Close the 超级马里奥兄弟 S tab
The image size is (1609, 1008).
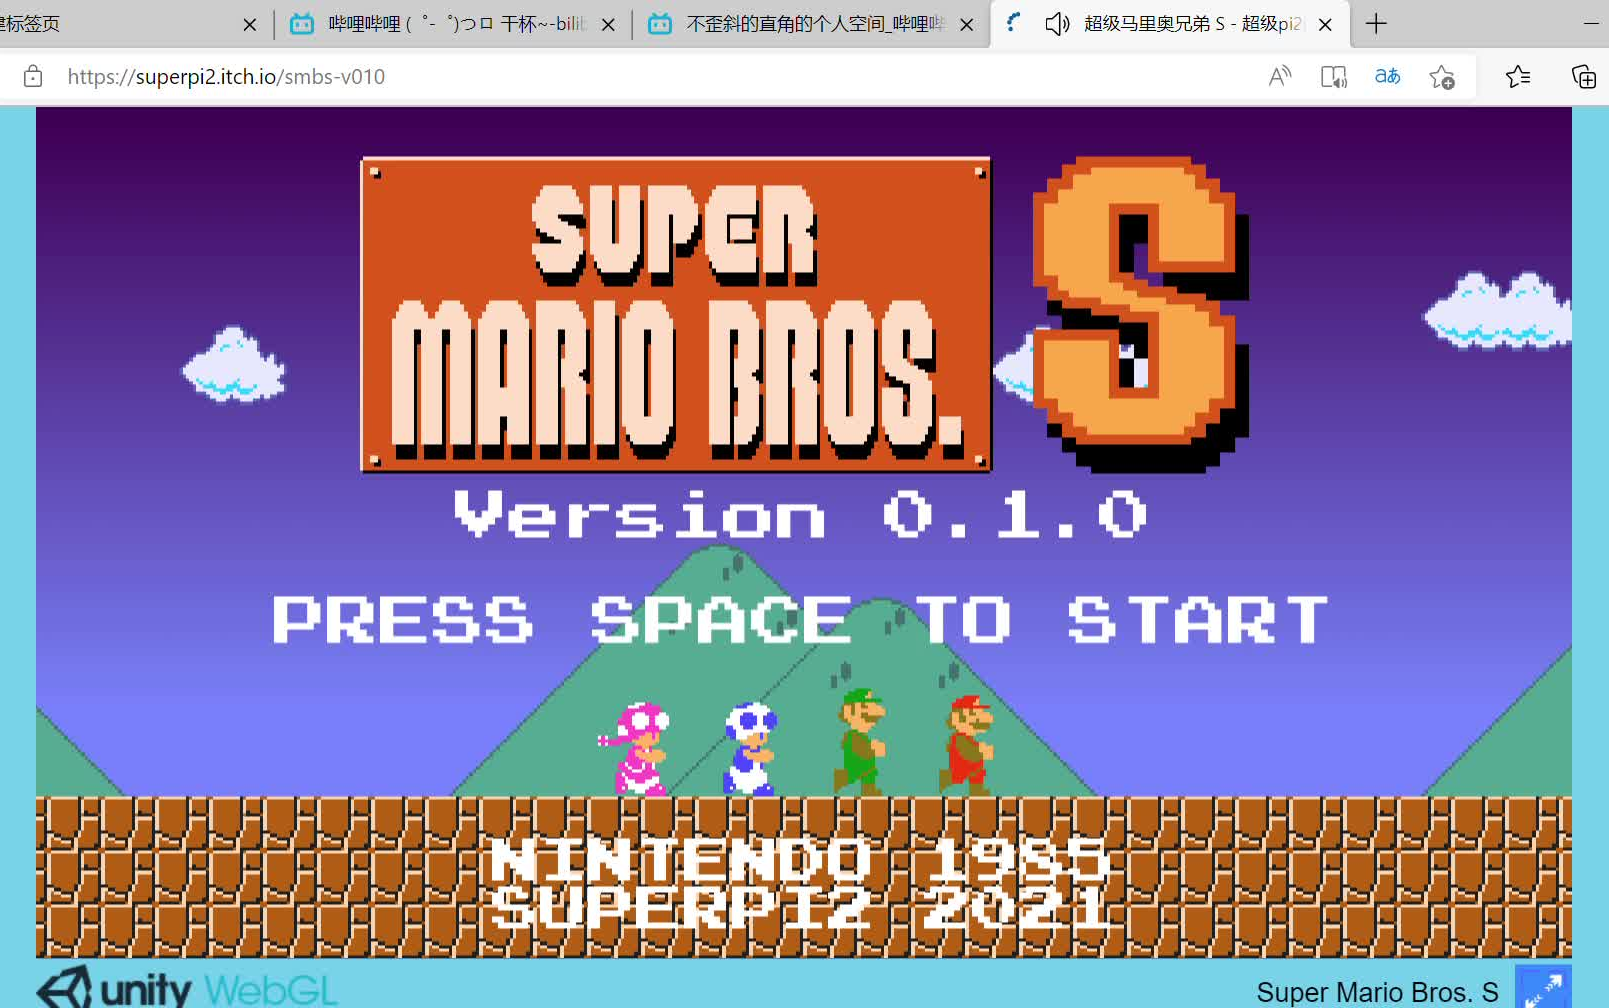[x=1325, y=24]
